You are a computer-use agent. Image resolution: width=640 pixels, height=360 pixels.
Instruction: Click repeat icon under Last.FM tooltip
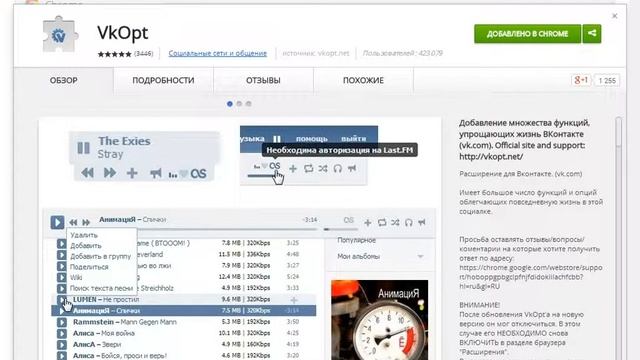[308, 168]
